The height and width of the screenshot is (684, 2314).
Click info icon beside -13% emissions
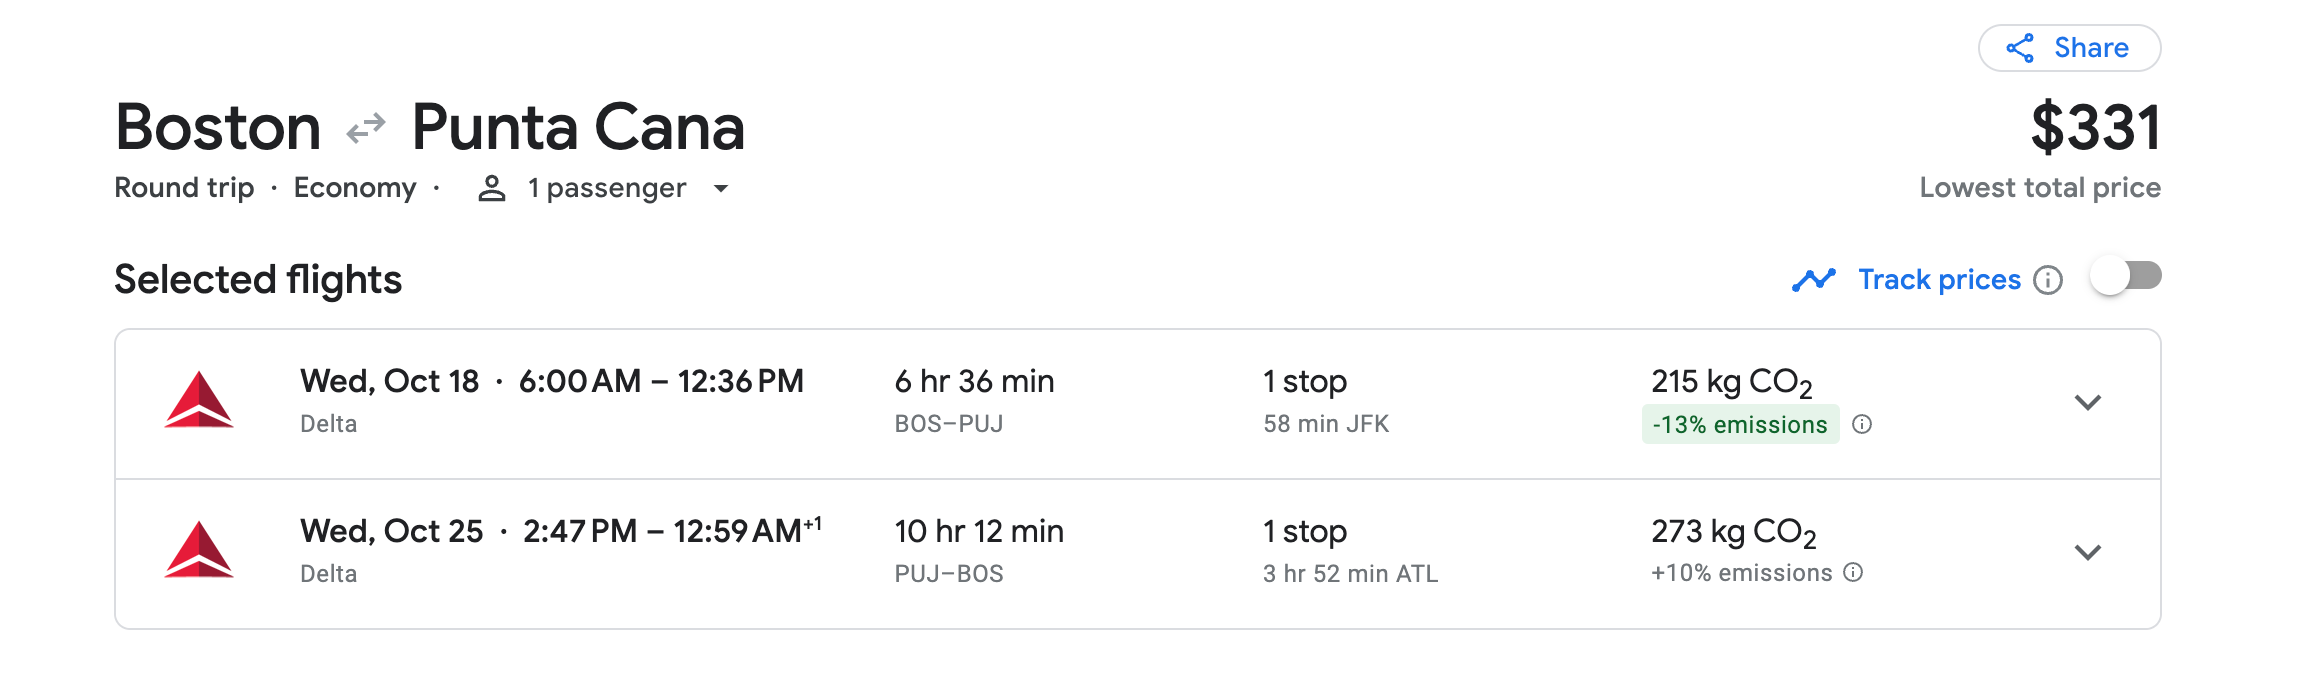(x=1862, y=424)
